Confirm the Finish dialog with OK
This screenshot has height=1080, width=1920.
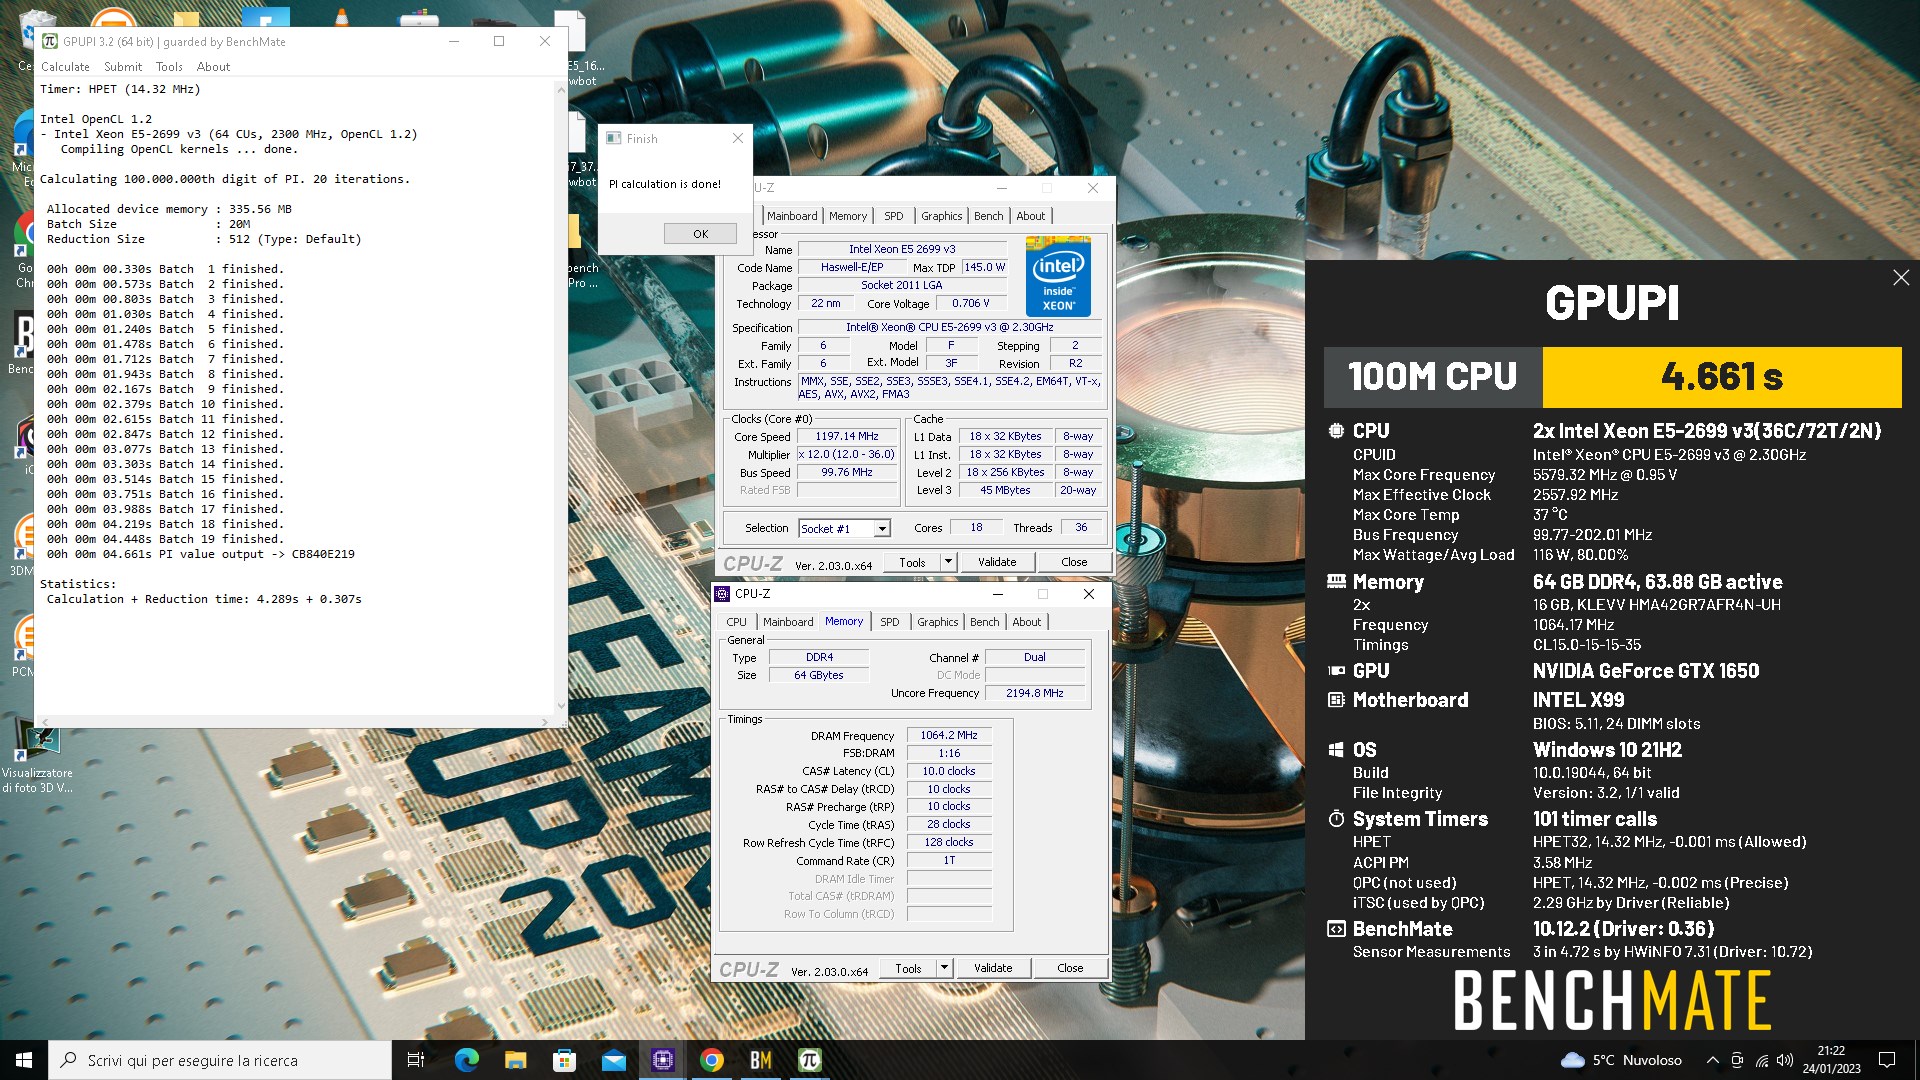700,234
